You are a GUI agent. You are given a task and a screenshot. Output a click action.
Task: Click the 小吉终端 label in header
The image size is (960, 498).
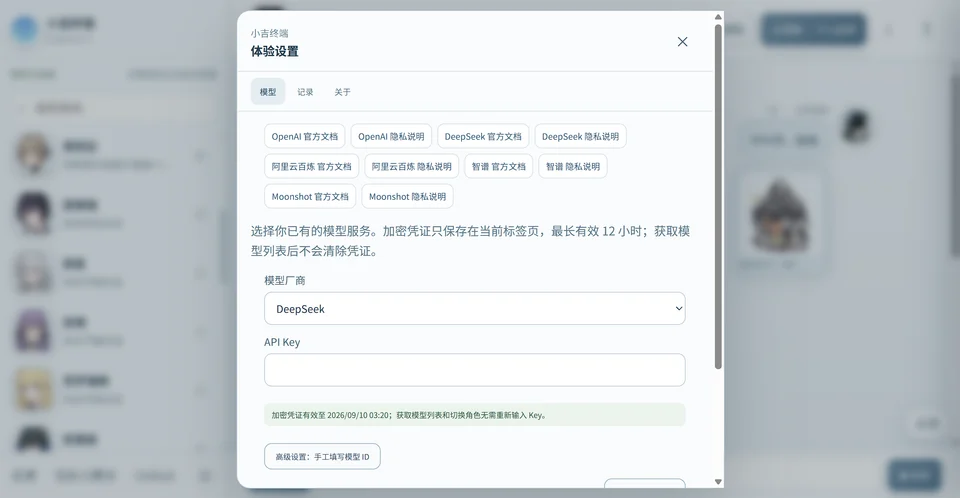tap(269, 33)
